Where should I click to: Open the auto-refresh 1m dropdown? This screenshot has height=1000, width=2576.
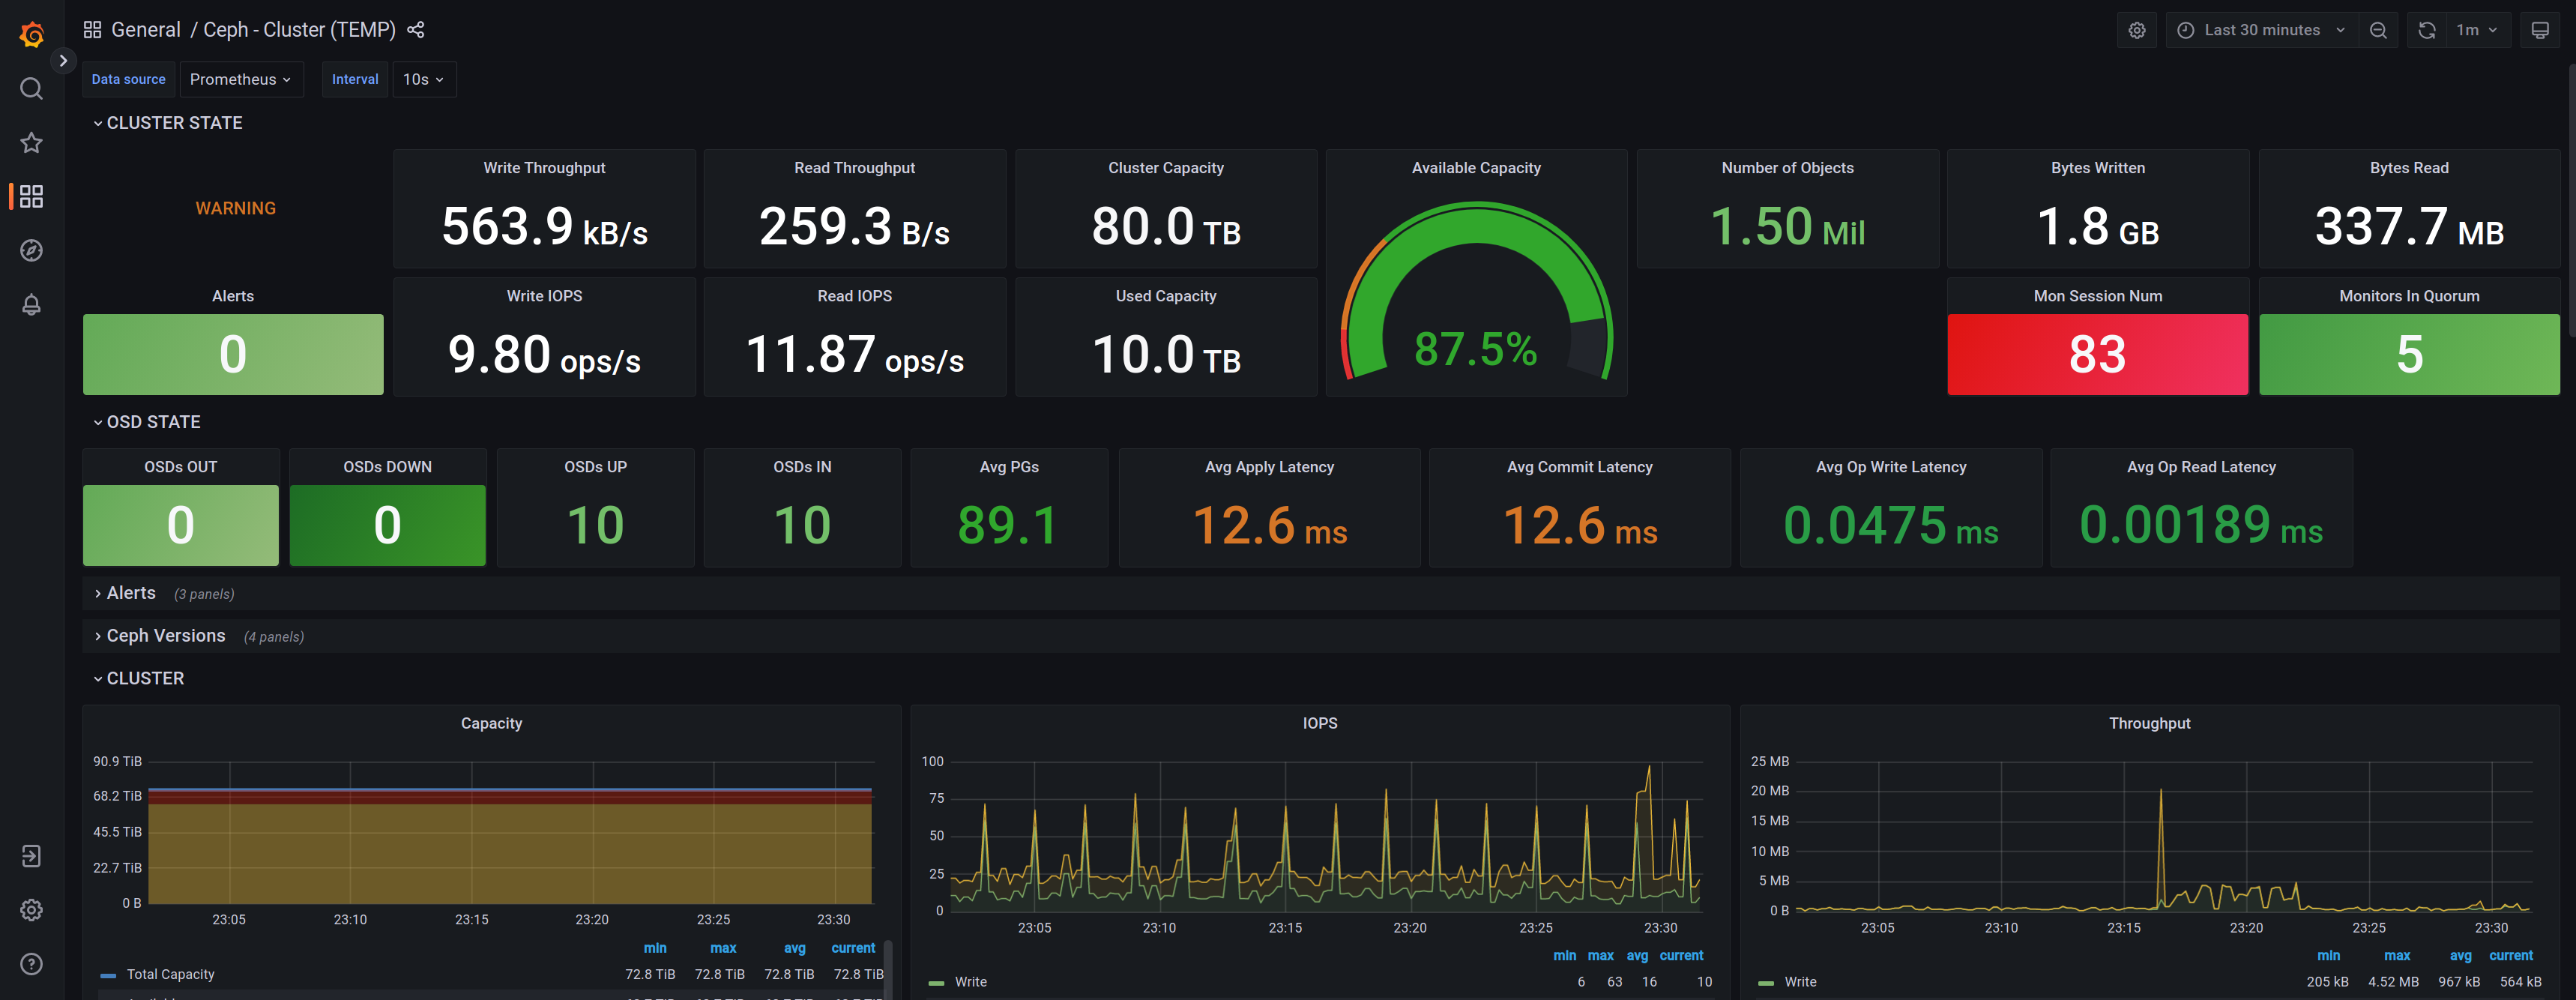click(x=2473, y=30)
